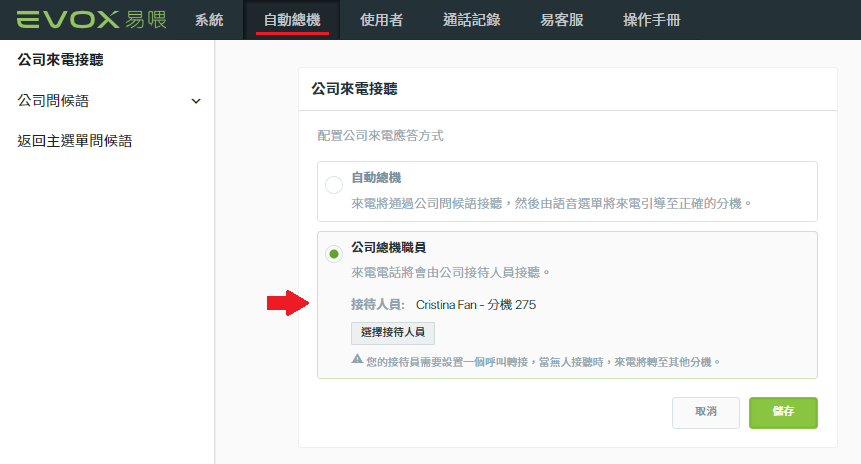Image resolution: width=861 pixels, height=464 pixels.
Task: Click the 來電電話將會由公司接待人員接聽 description
Action: click(451, 272)
